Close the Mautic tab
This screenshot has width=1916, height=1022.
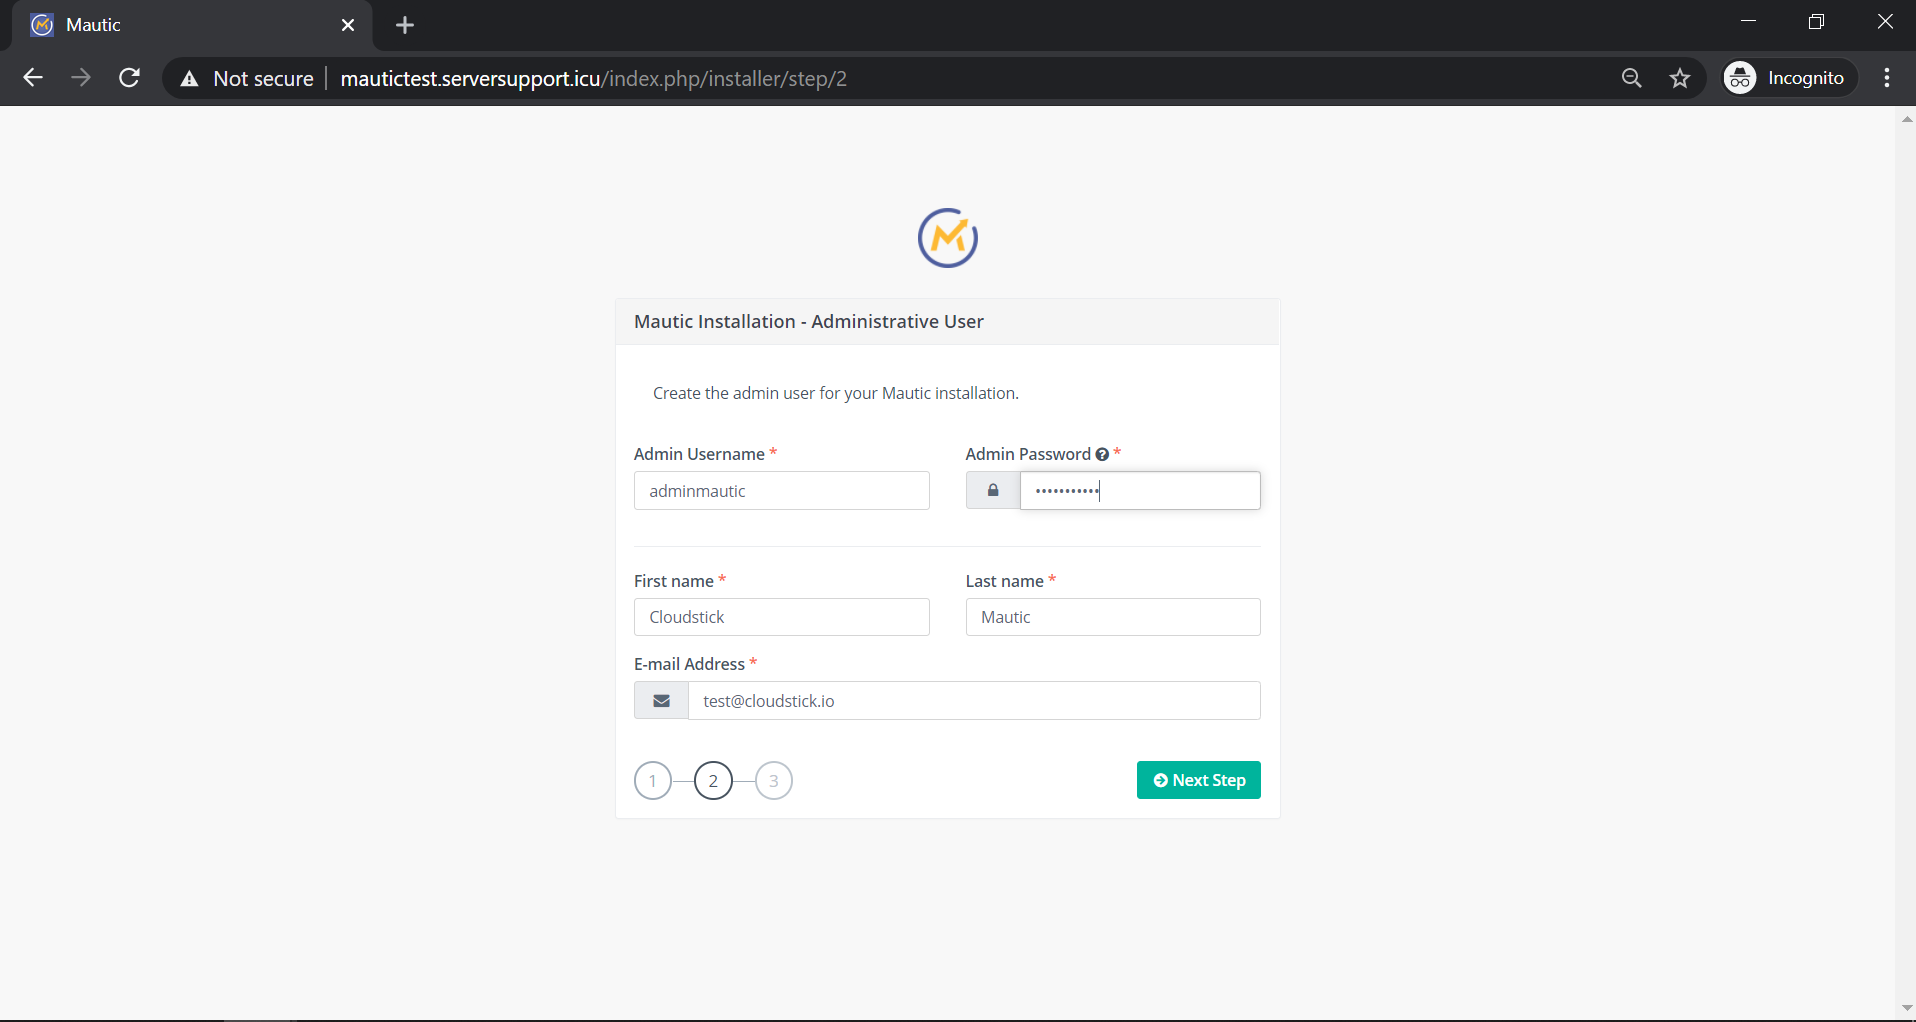pos(348,25)
